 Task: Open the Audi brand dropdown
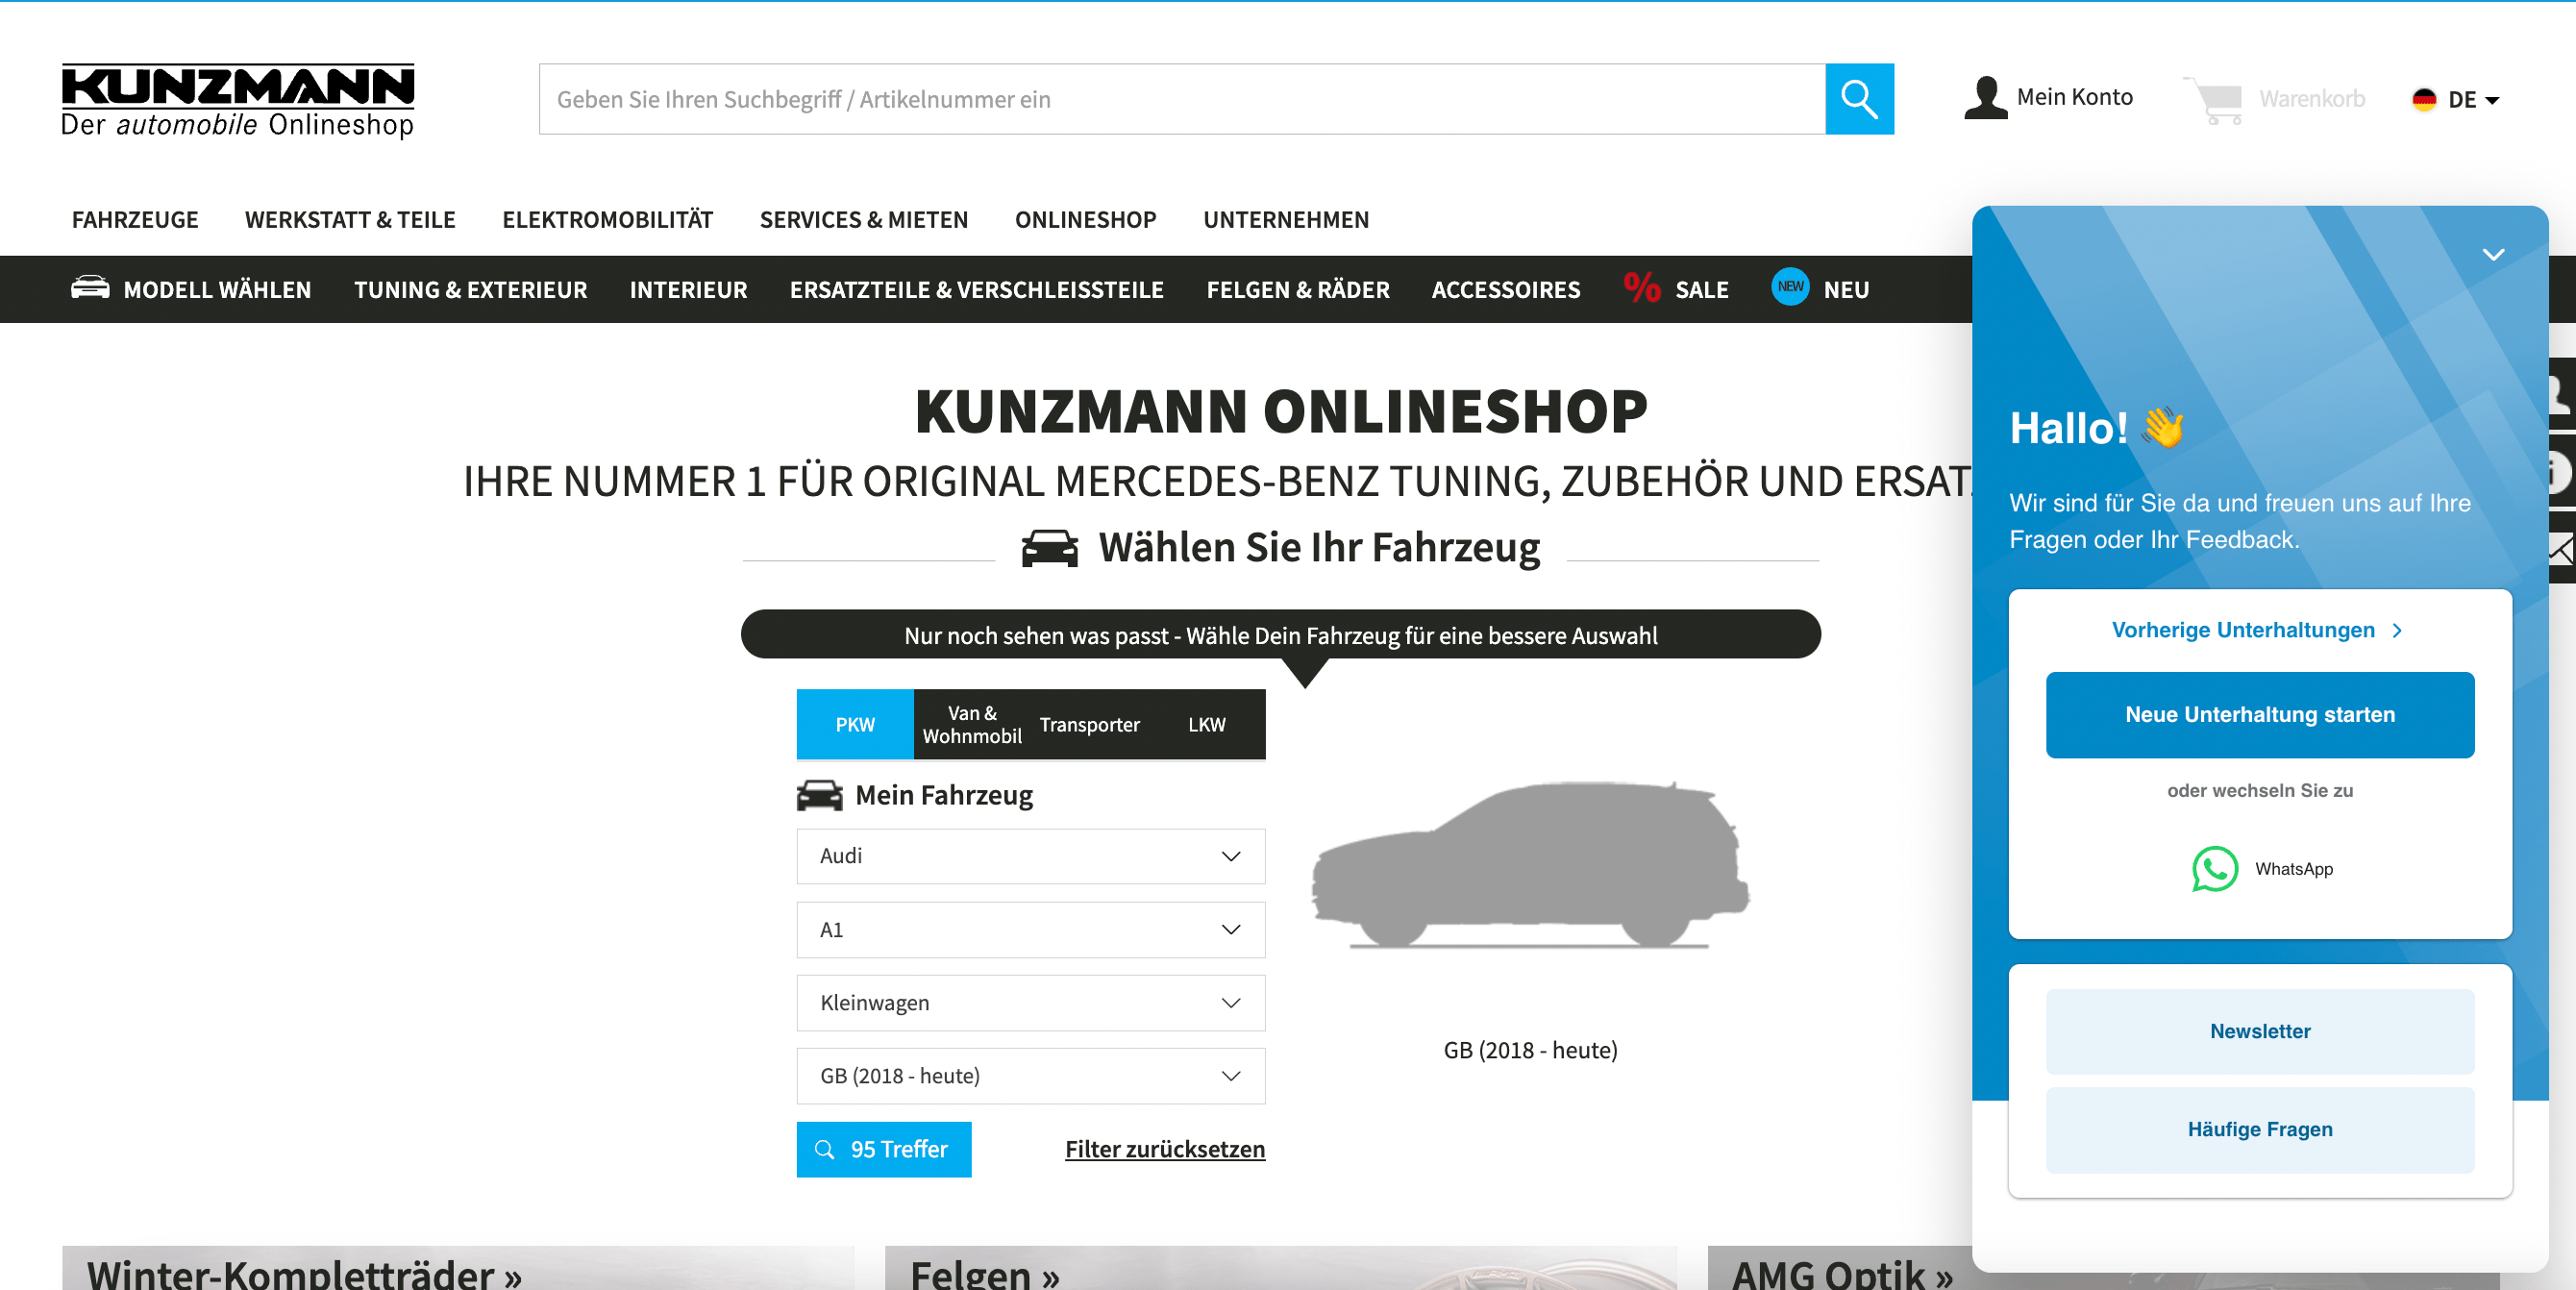[x=1030, y=856]
